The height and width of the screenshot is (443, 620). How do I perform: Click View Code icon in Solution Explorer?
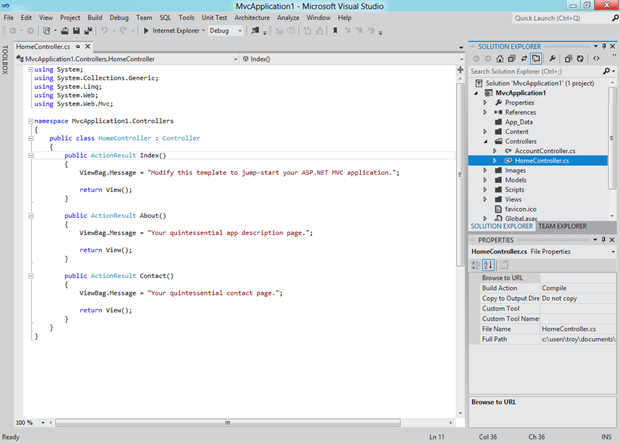point(596,59)
